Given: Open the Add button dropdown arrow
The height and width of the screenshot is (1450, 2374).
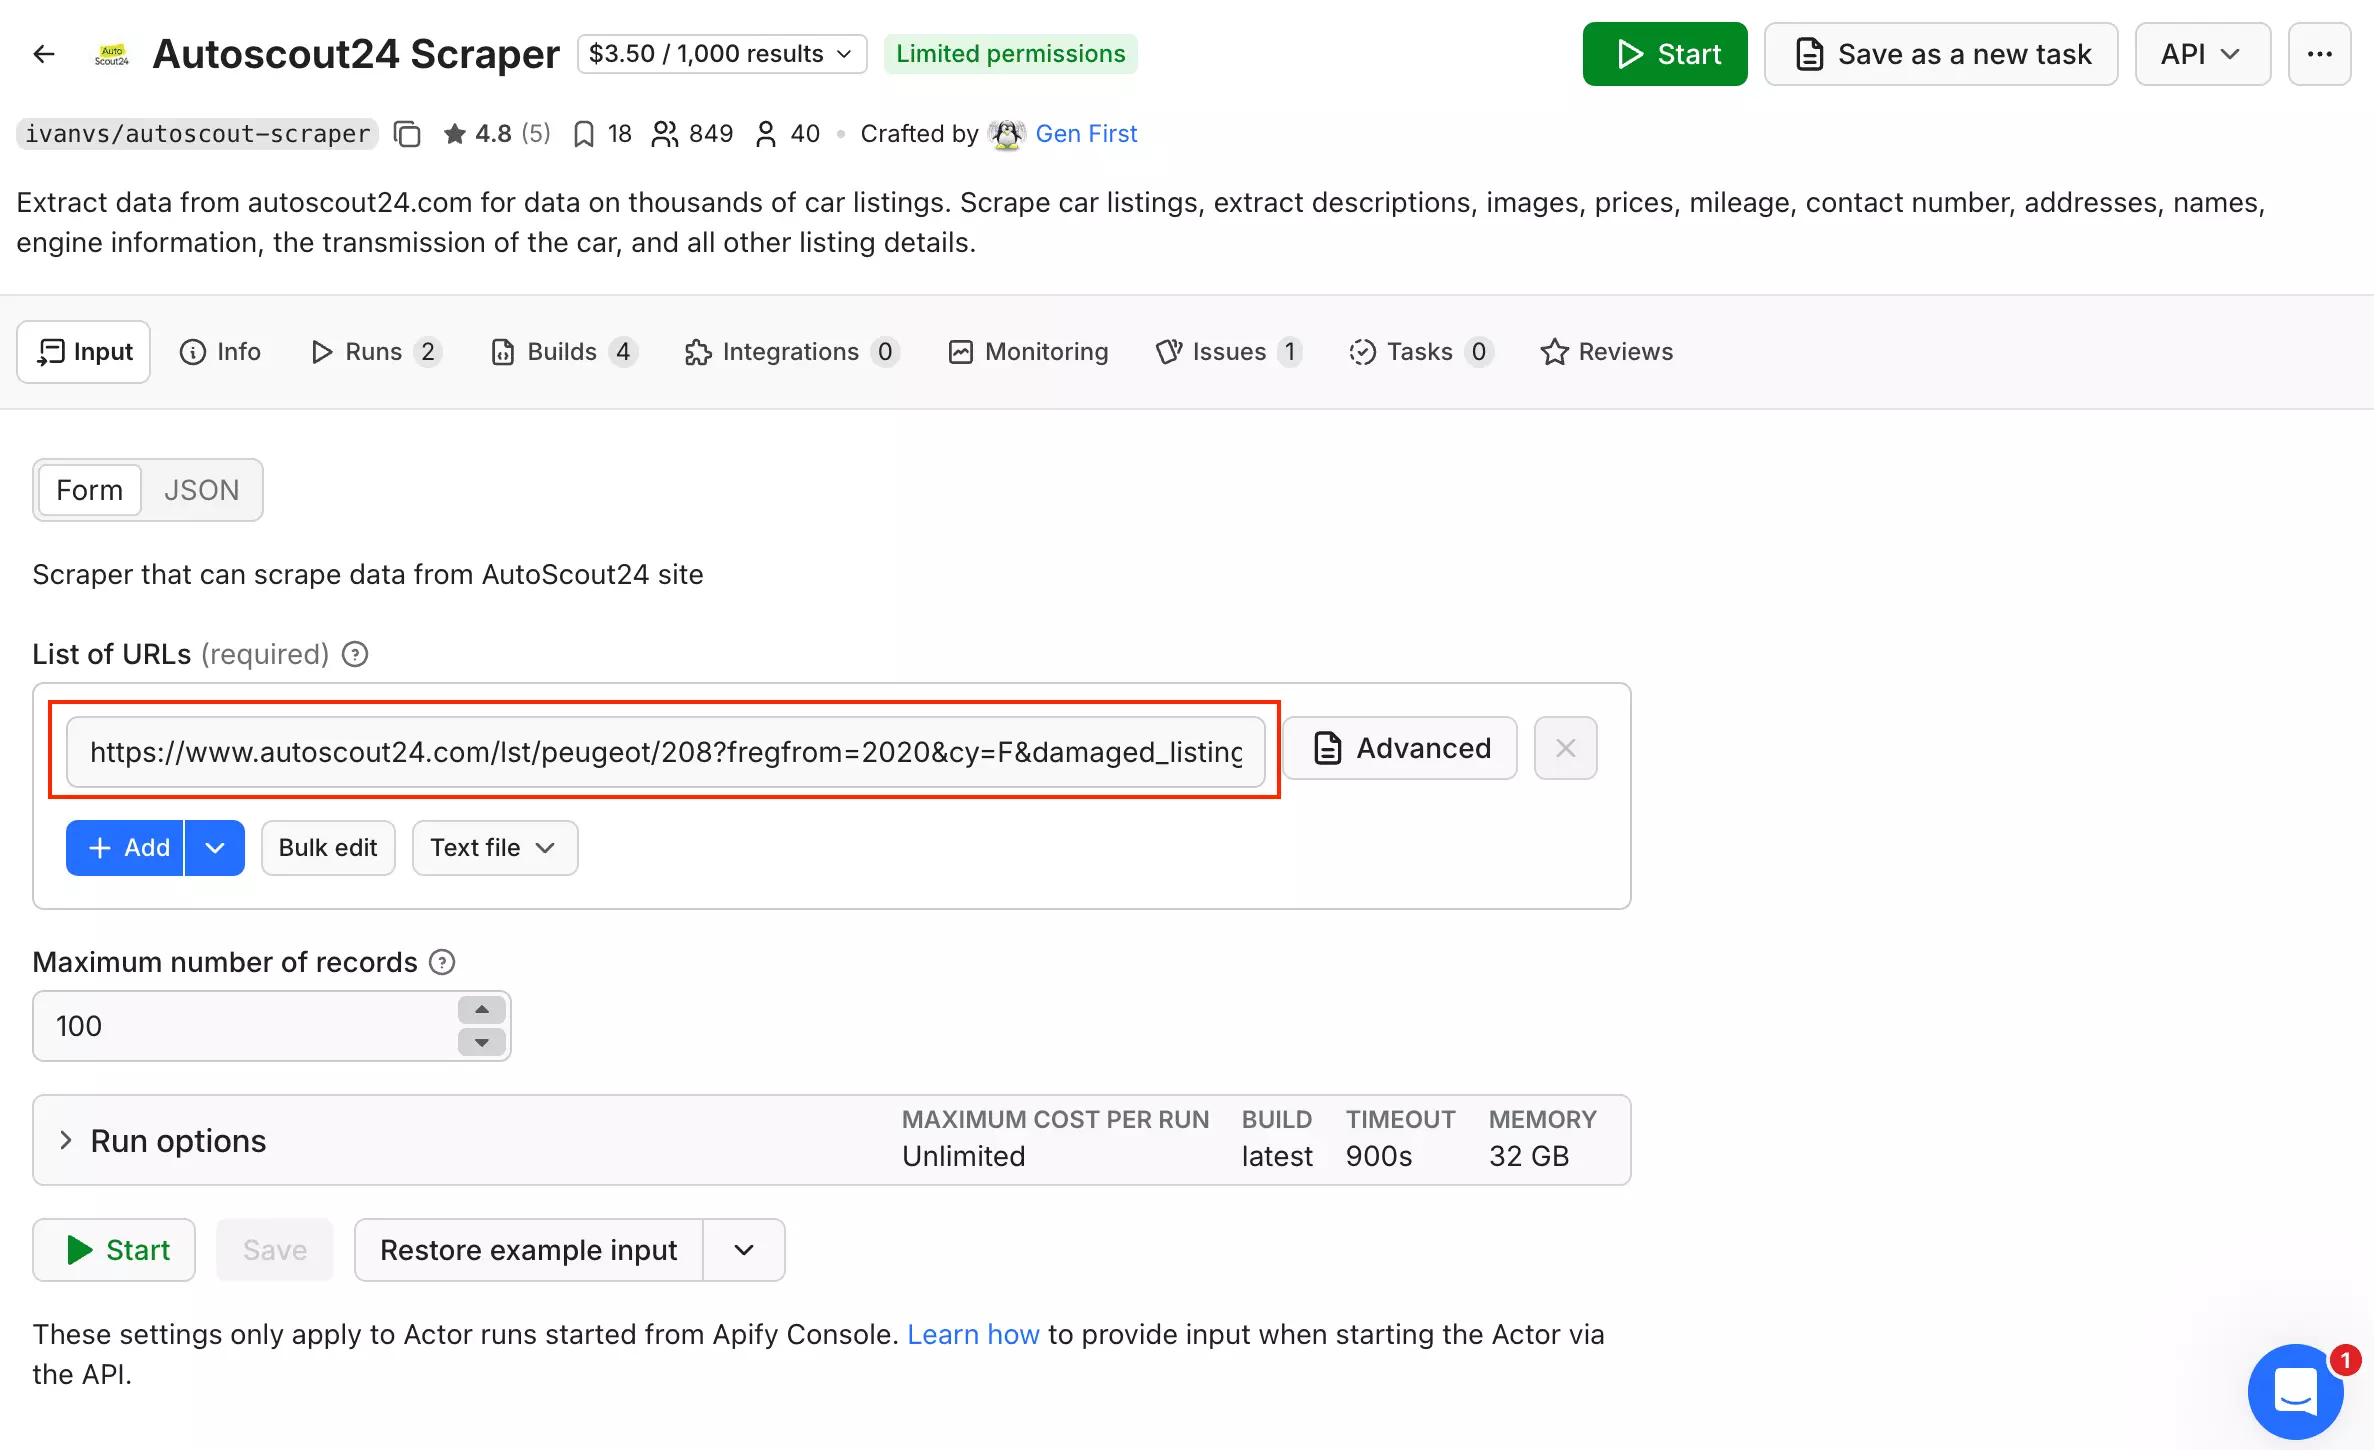Looking at the screenshot, I should point(215,848).
